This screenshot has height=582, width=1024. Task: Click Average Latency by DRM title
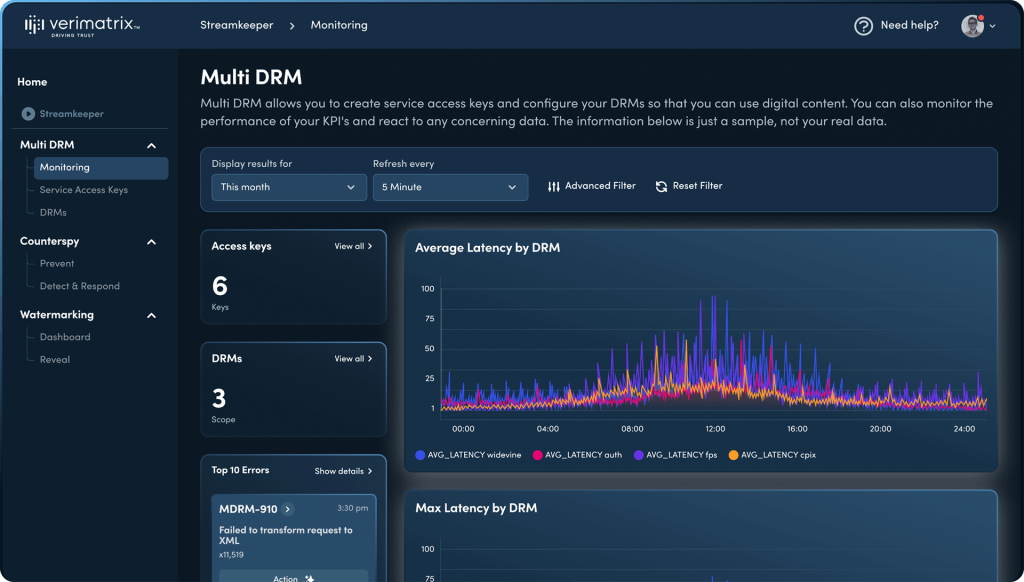[x=487, y=248]
